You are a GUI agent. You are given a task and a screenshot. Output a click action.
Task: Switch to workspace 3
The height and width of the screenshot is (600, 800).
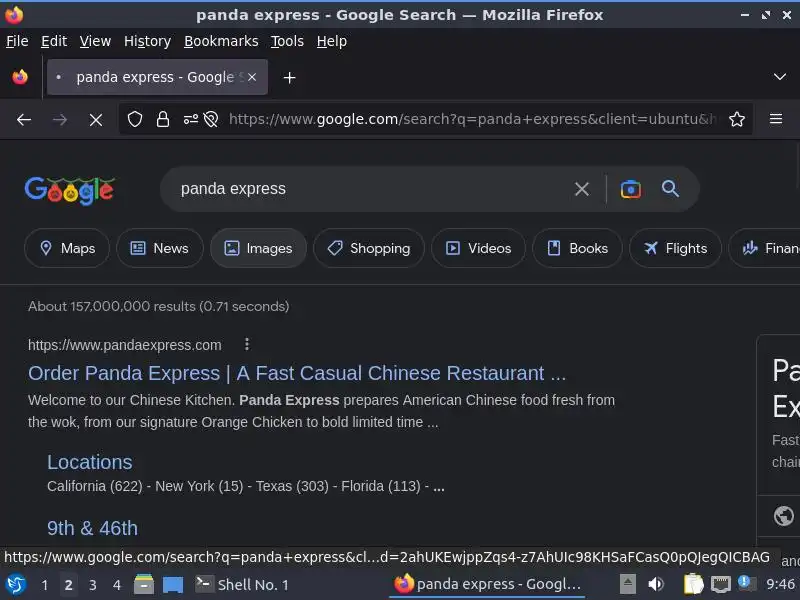(93, 585)
